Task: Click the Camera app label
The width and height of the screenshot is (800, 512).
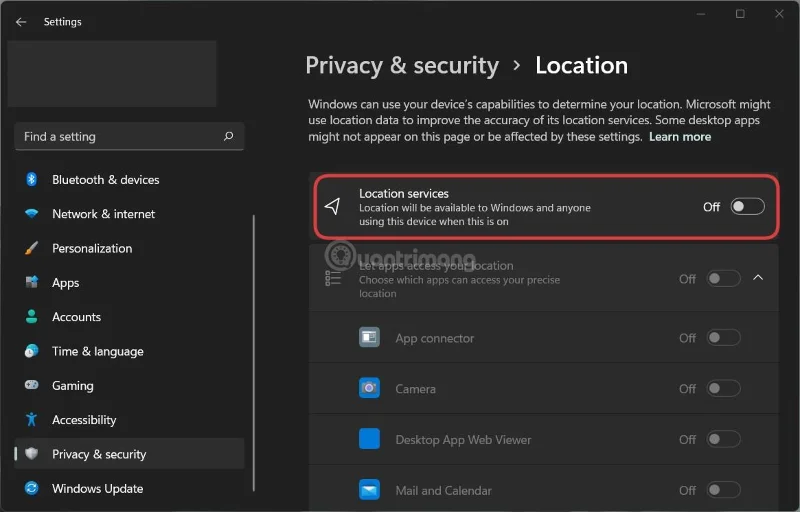Action: coord(415,389)
